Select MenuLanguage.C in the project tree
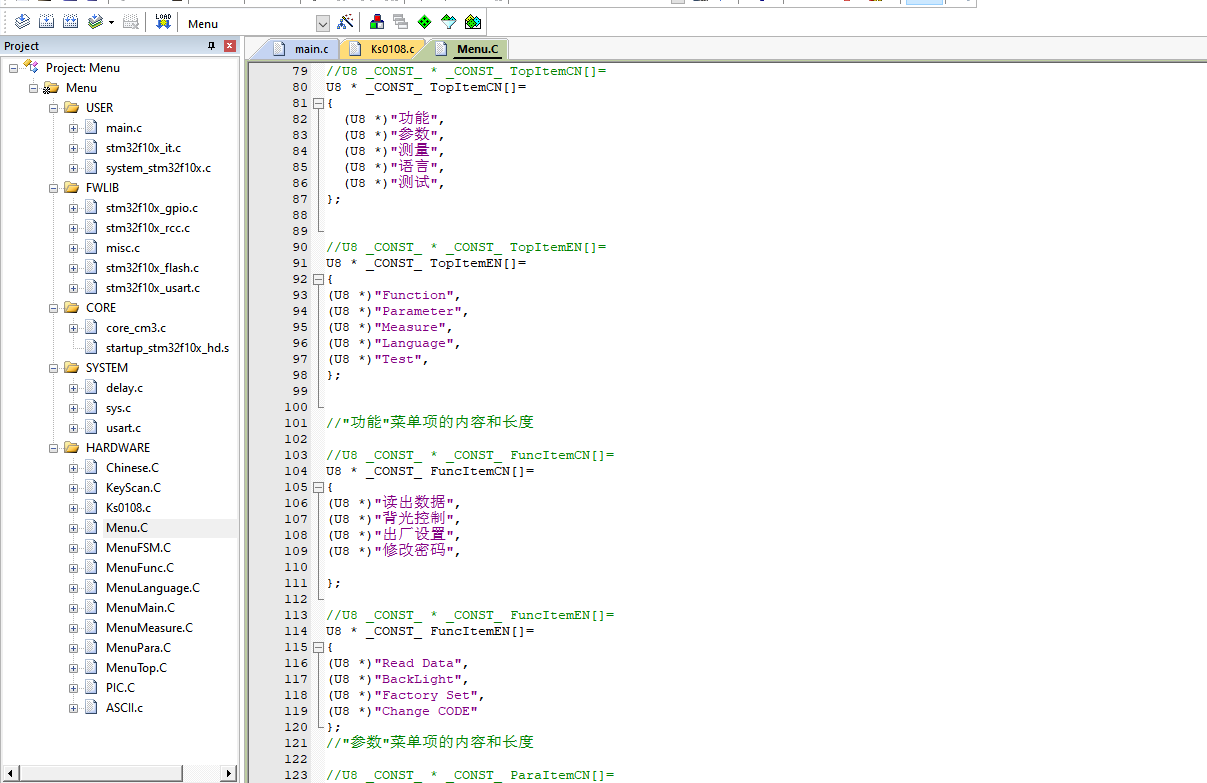This screenshot has width=1207, height=783. (x=153, y=588)
